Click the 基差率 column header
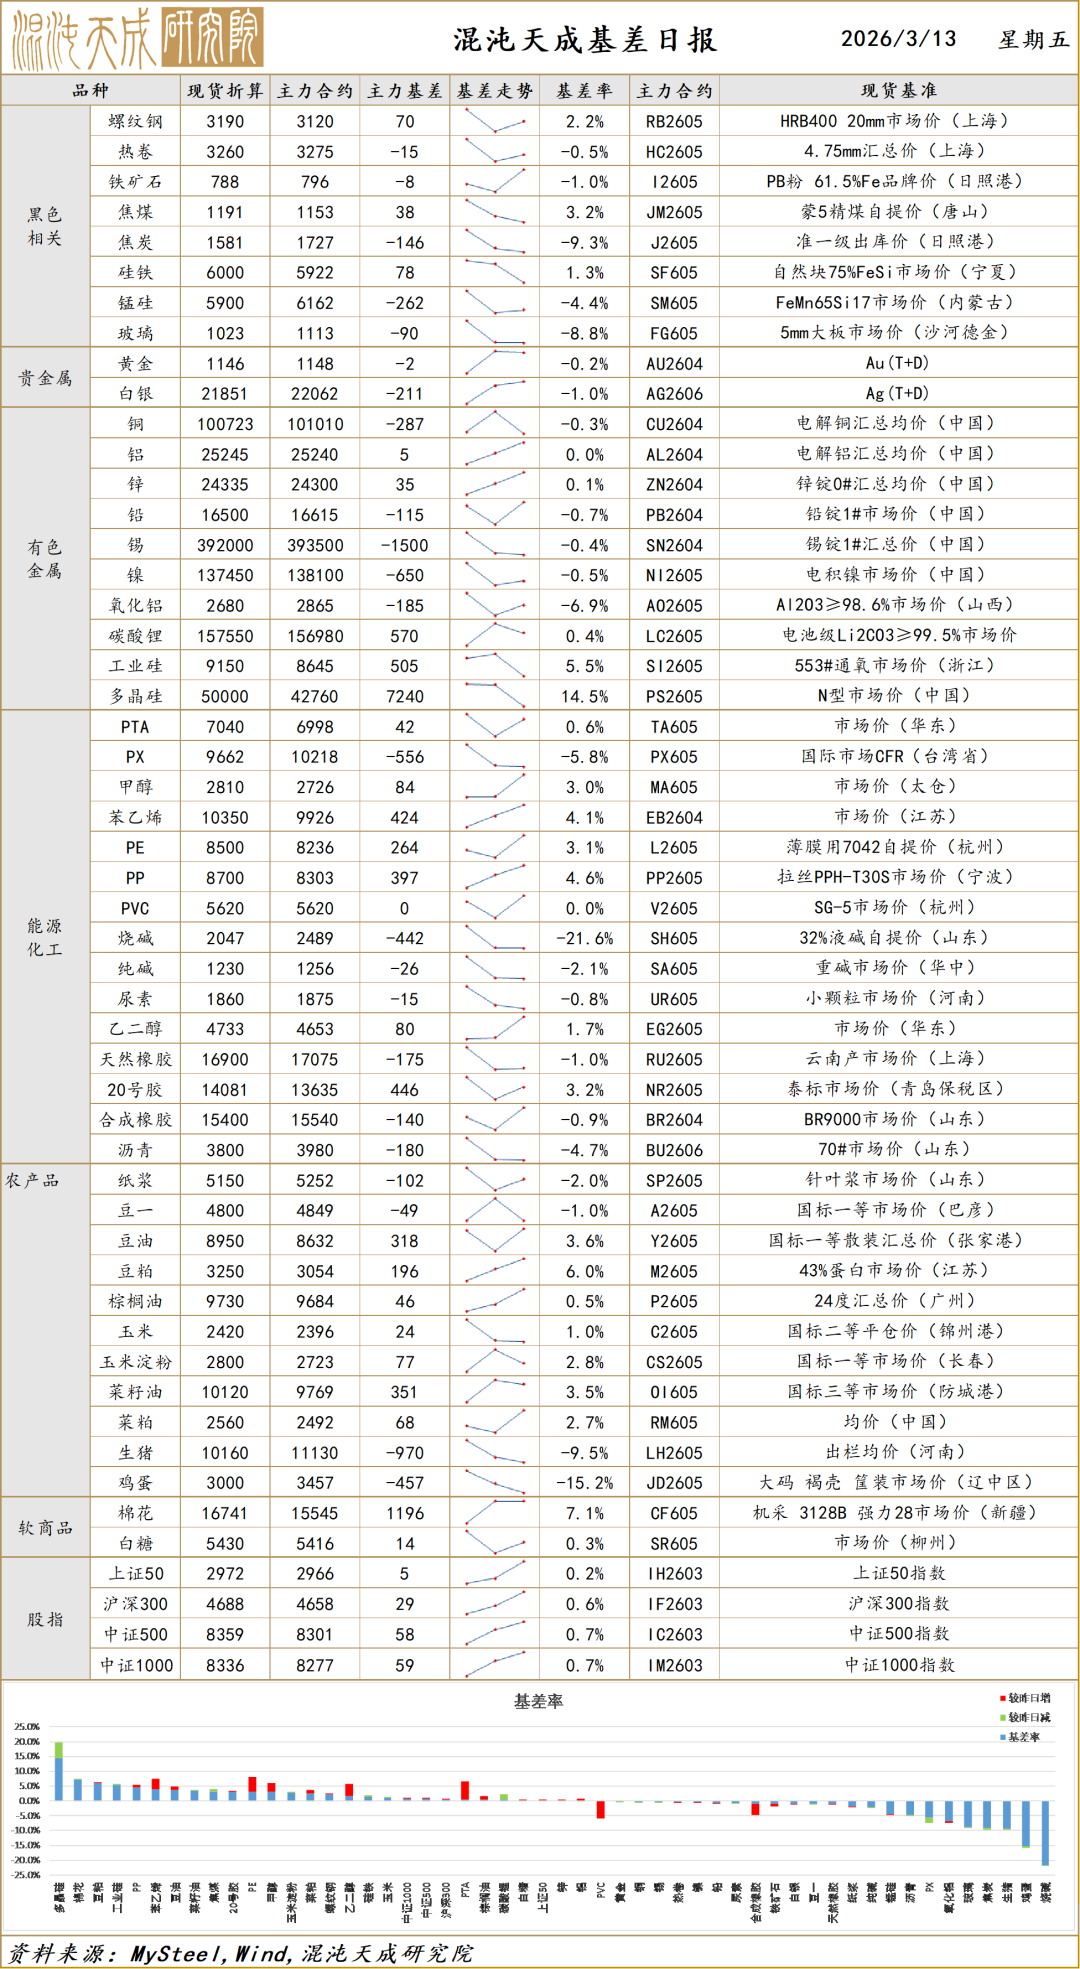This screenshot has height=1969, width=1080. [584, 91]
